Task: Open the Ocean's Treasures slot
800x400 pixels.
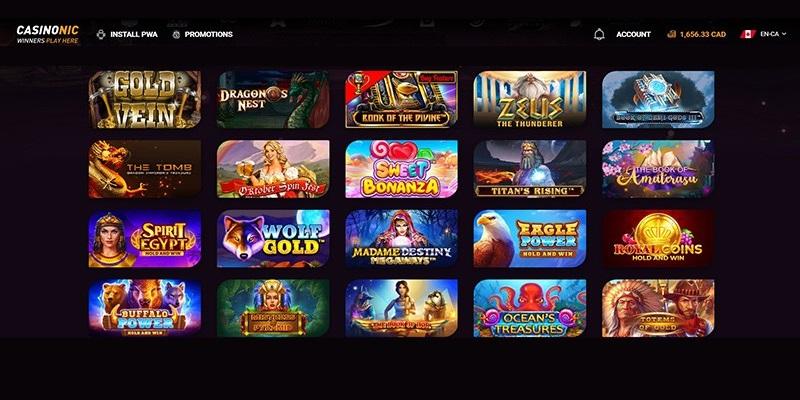Action: pyautogui.click(x=530, y=308)
